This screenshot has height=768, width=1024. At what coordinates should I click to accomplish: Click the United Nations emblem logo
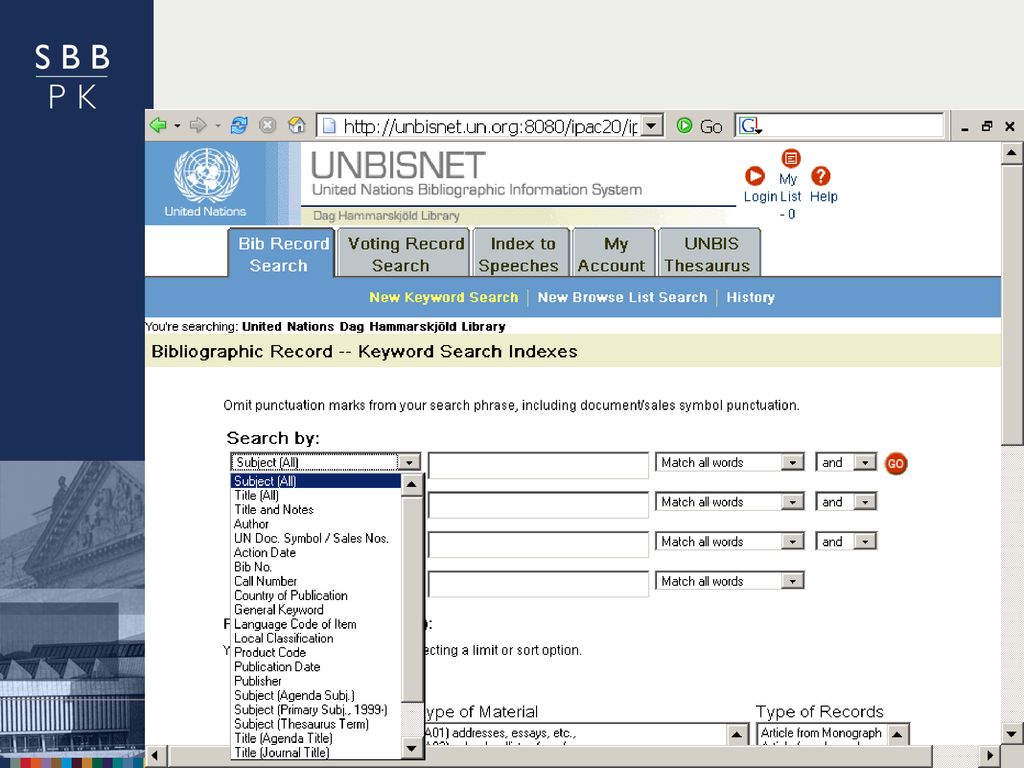click(x=206, y=175)
